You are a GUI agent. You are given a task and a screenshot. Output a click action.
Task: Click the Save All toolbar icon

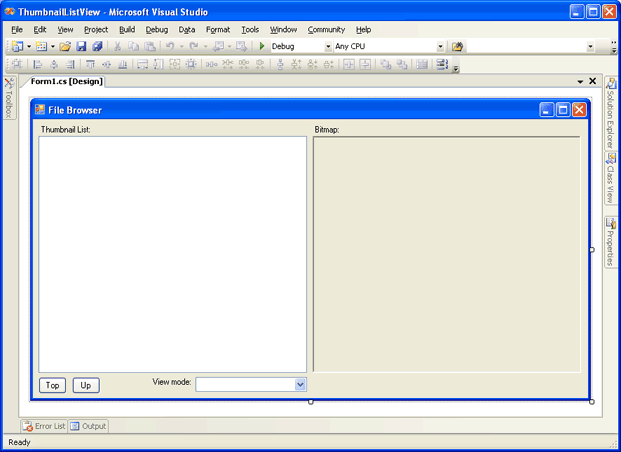[97, 47]
